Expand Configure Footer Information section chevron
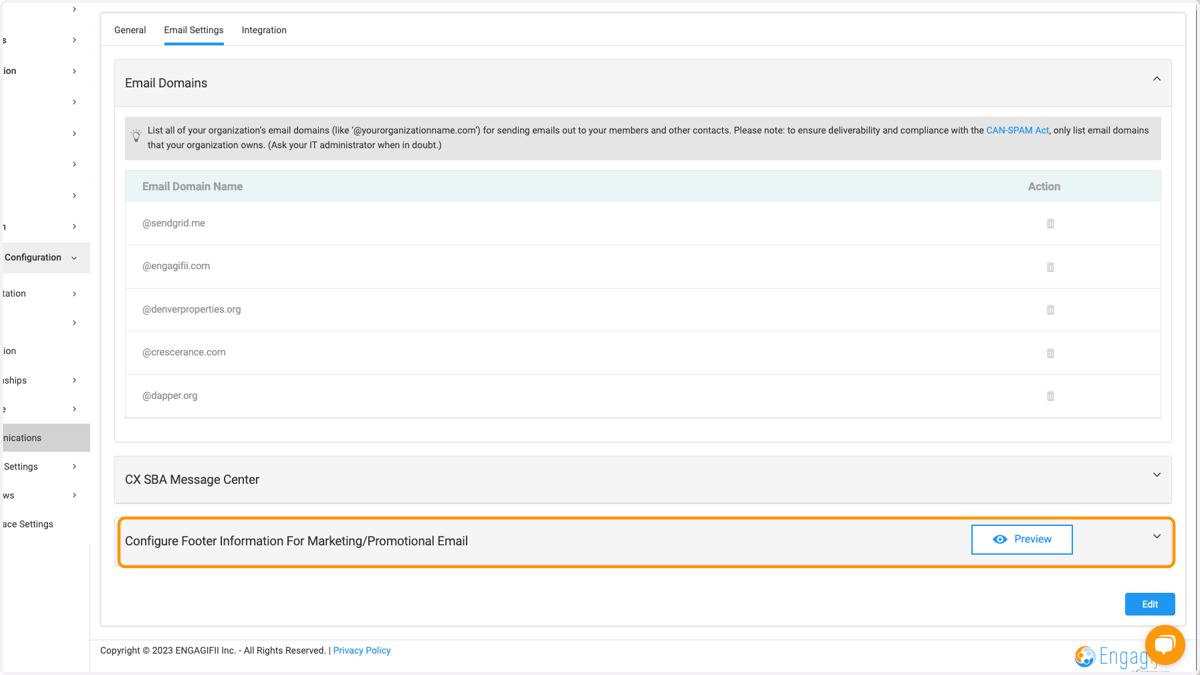Screen dimensions: 1200x675 click(x=1157, y=537)
